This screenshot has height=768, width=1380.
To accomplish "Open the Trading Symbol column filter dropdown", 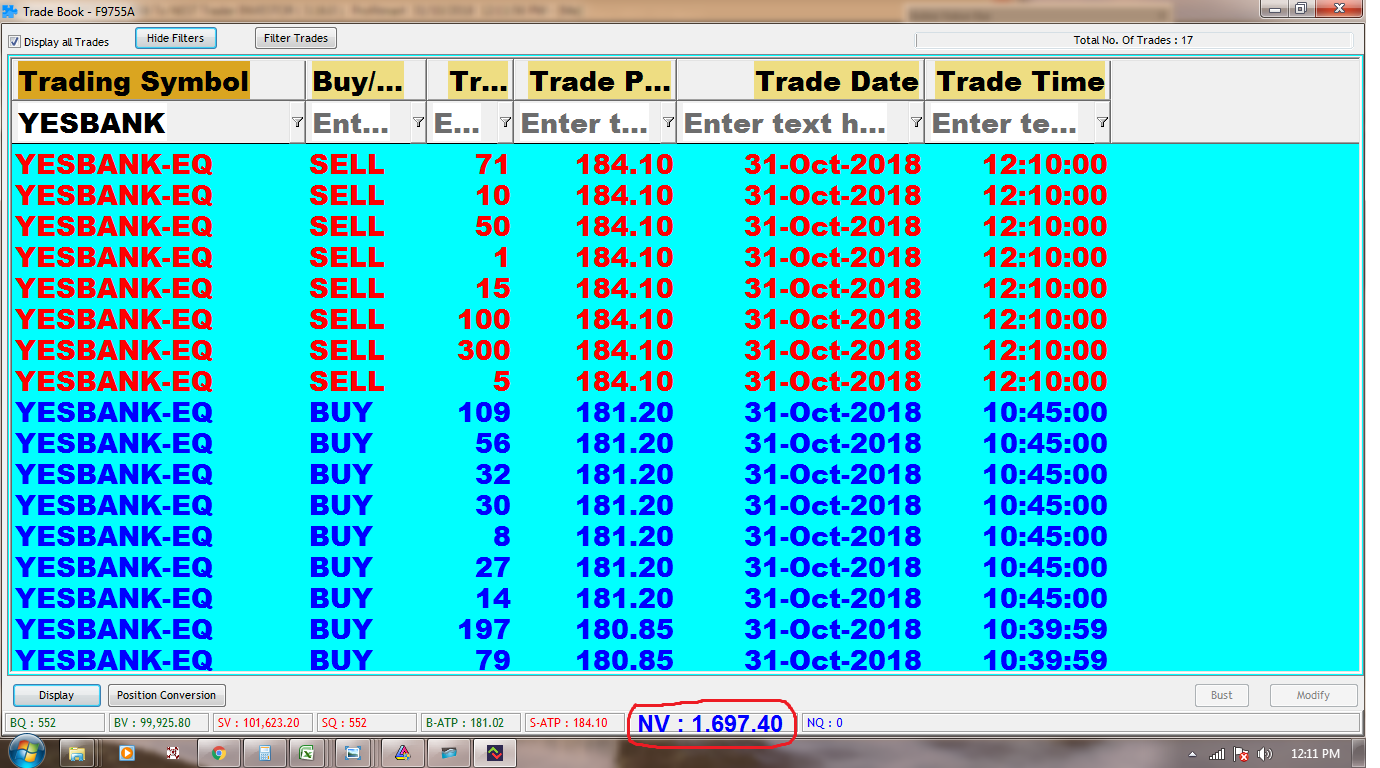I will pyautogui.click(x=297, y=122).
